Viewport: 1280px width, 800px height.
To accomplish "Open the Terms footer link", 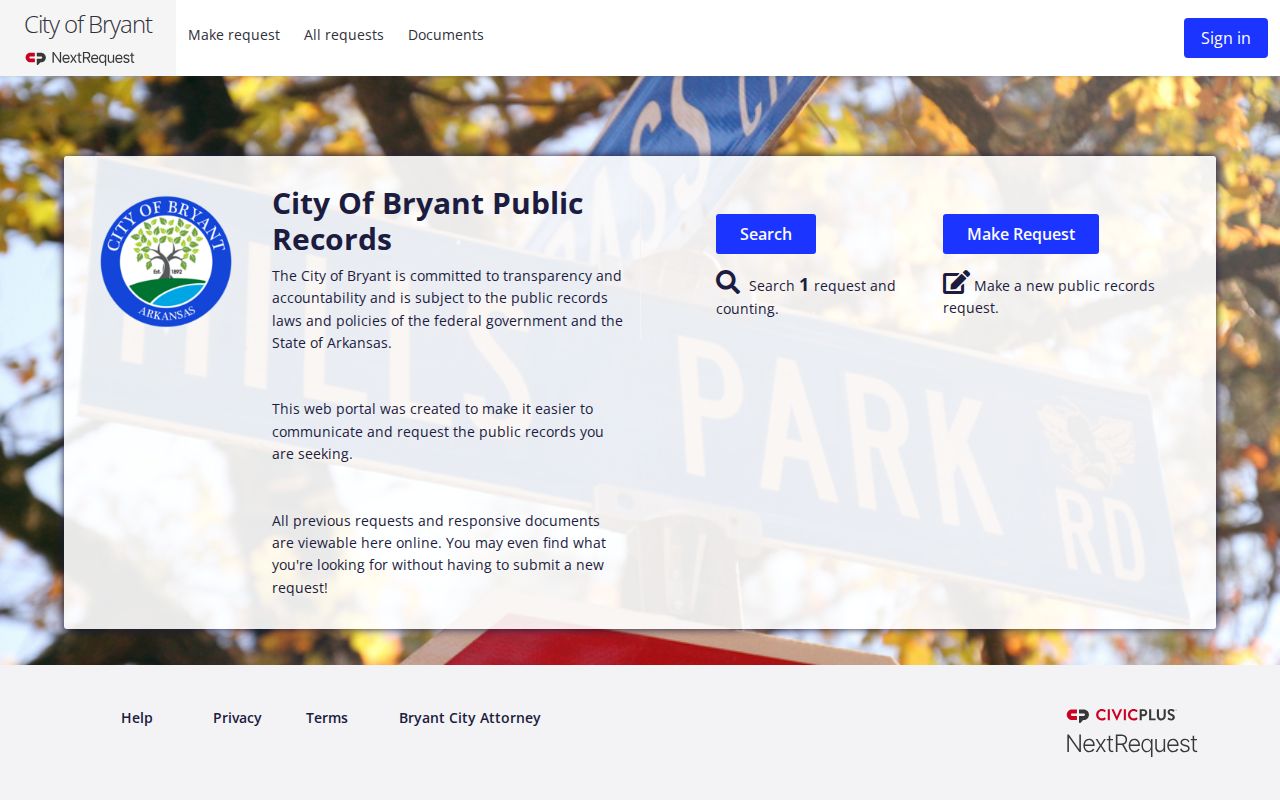I will pyautogui.click(x=327, y=718).
